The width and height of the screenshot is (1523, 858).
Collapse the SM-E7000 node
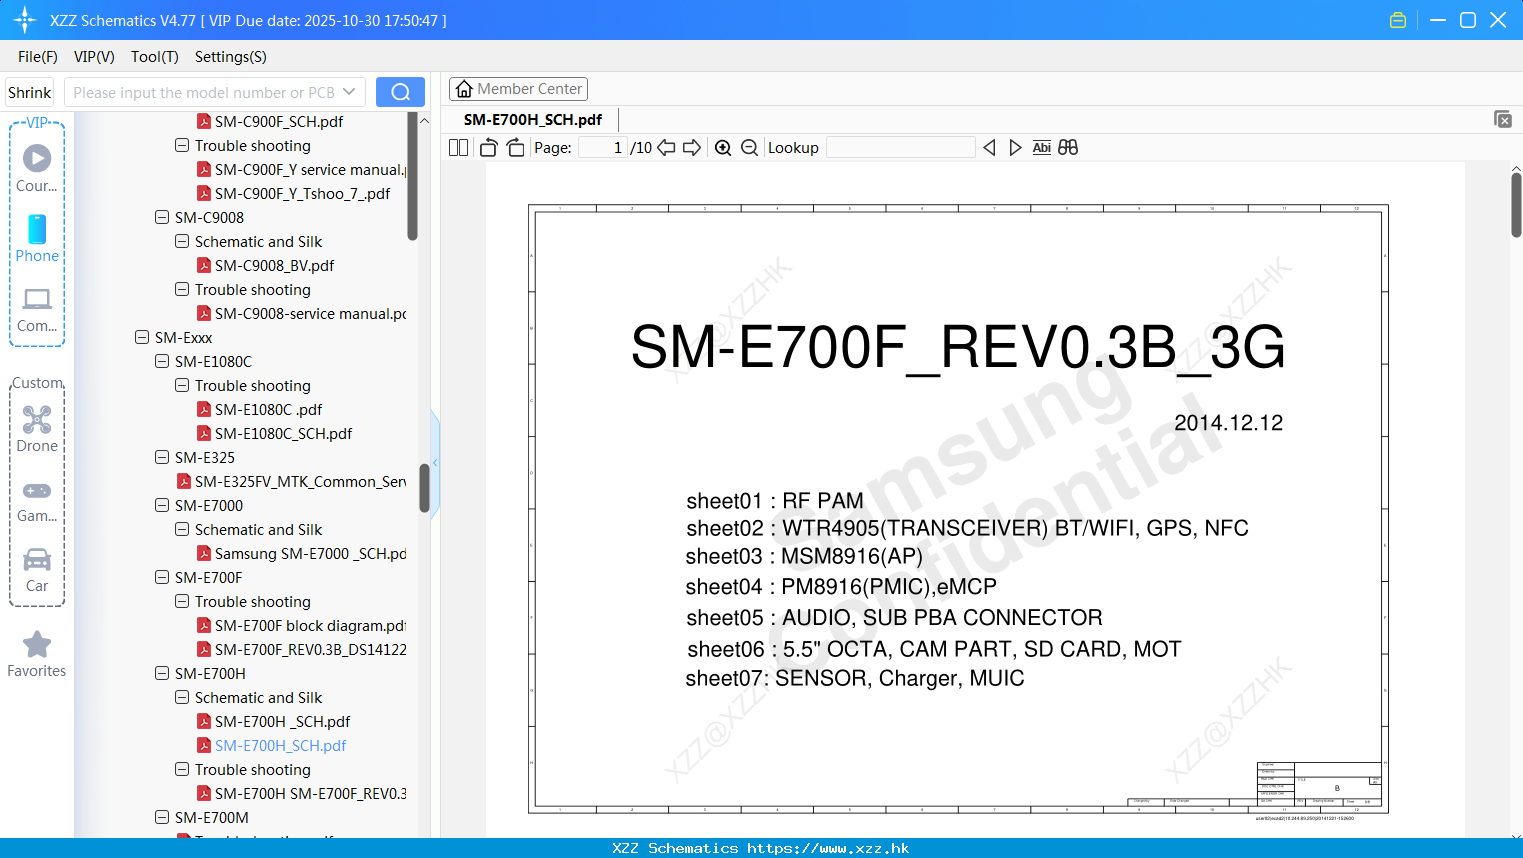point(162,505)
